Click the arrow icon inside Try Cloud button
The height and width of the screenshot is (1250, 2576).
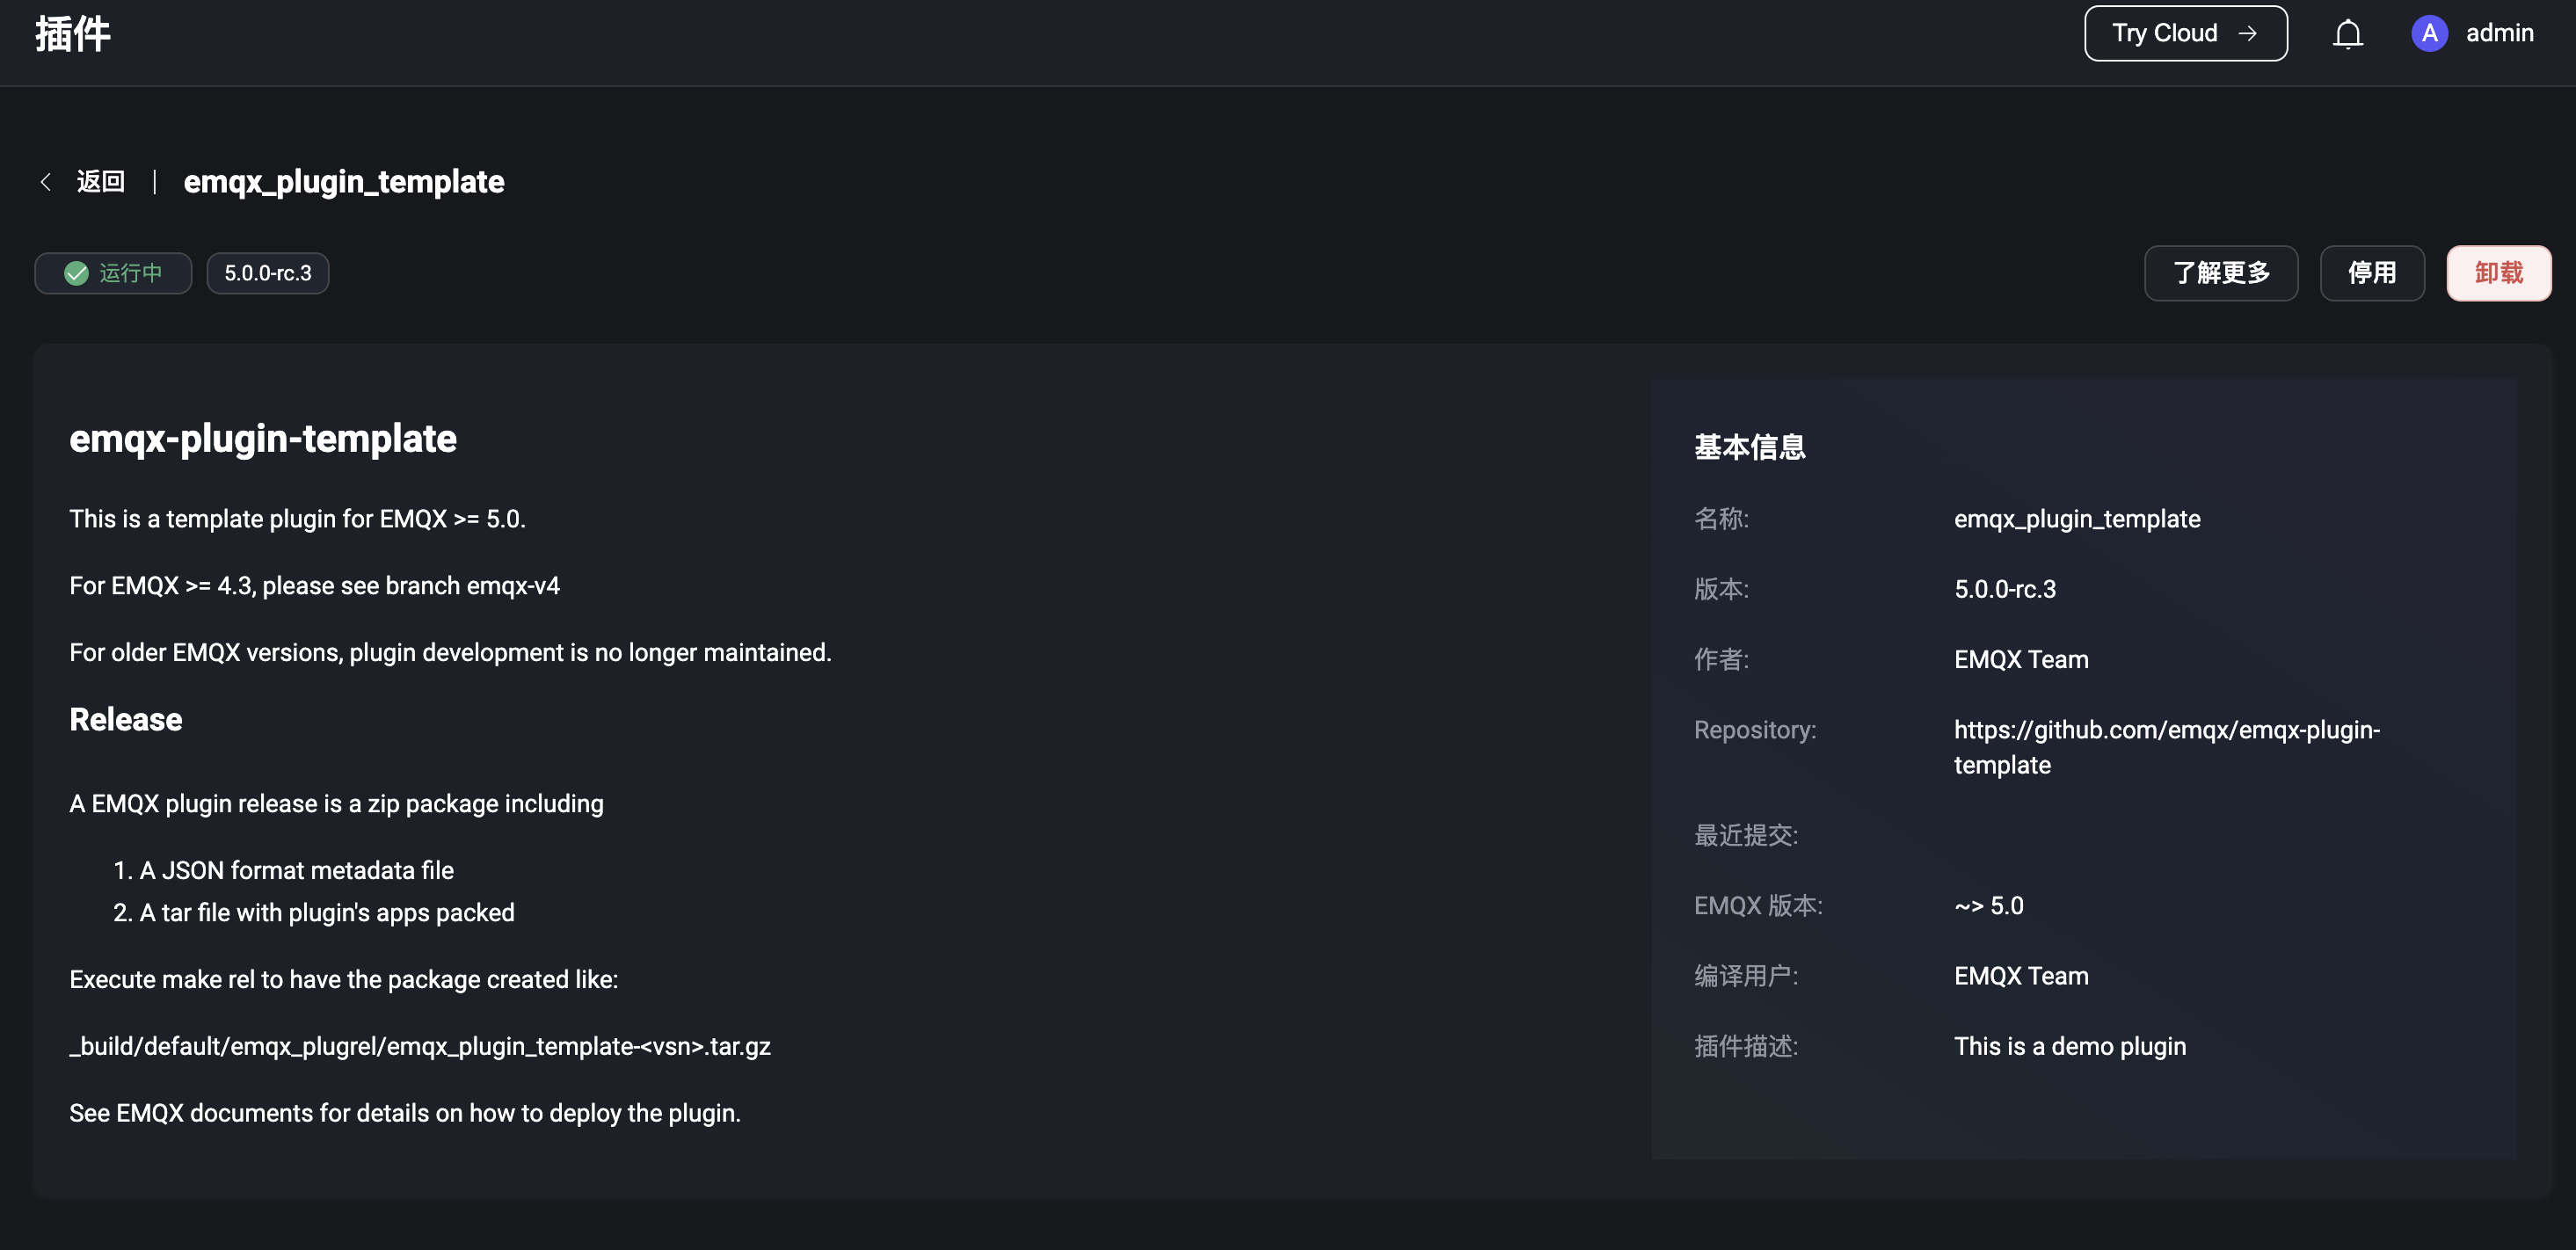[x=2247, y=33]
